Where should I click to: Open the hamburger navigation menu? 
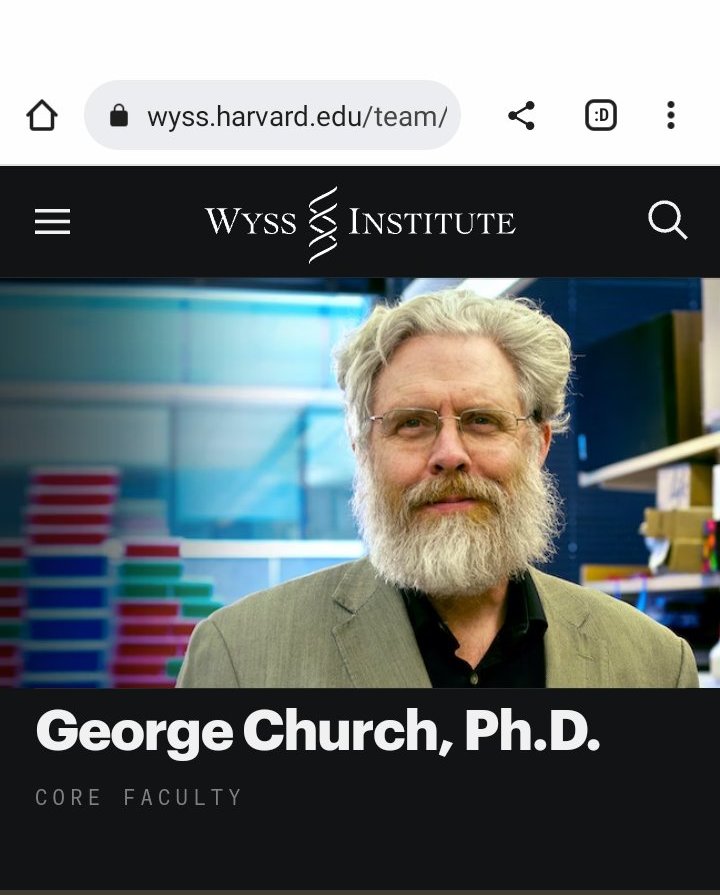point(52,221)
